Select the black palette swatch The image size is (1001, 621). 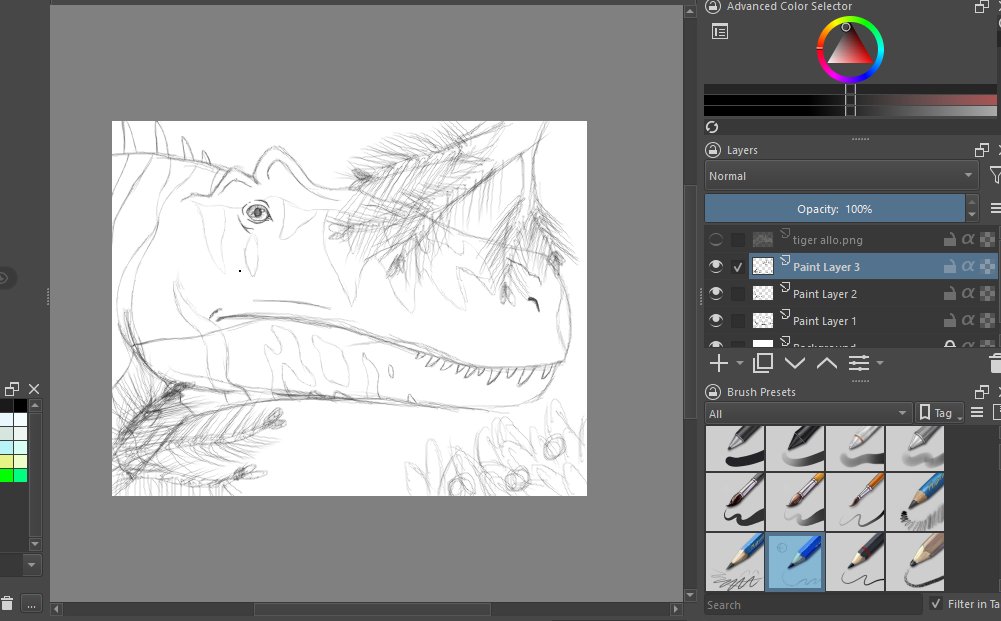point(20,405)
